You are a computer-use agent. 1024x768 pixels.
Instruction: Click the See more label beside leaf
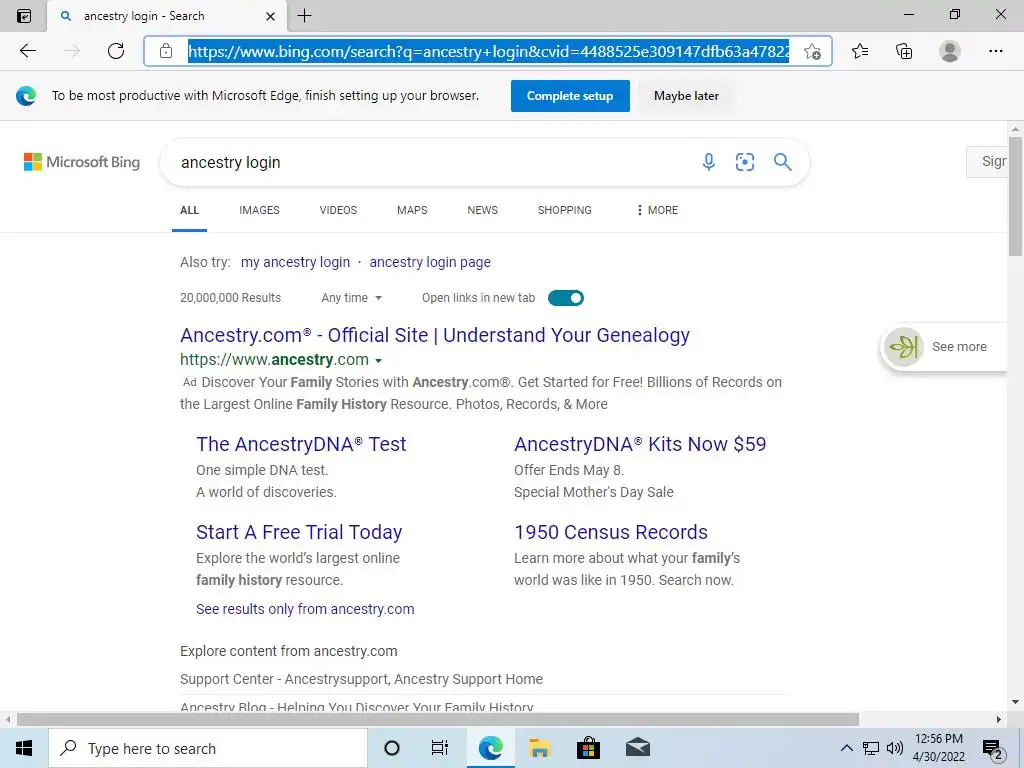point(959,347)
